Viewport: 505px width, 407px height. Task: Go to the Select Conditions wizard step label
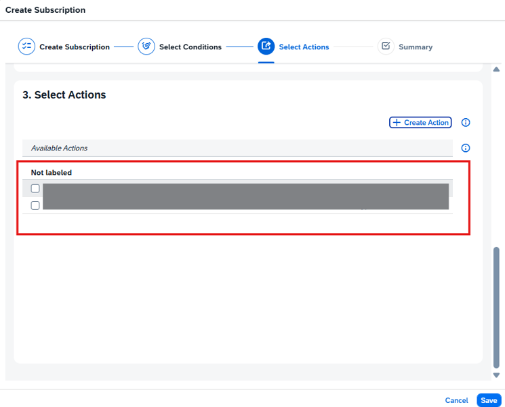click(x=190, y=47)
